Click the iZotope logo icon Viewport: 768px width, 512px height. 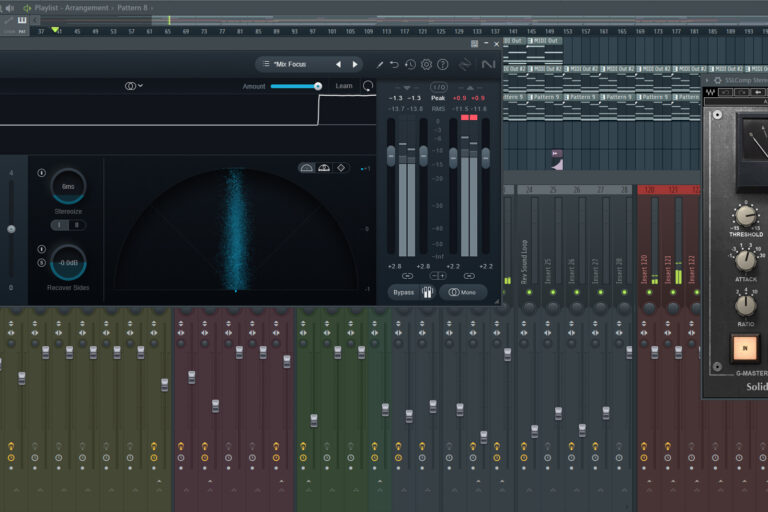click(x=465, y=65)
